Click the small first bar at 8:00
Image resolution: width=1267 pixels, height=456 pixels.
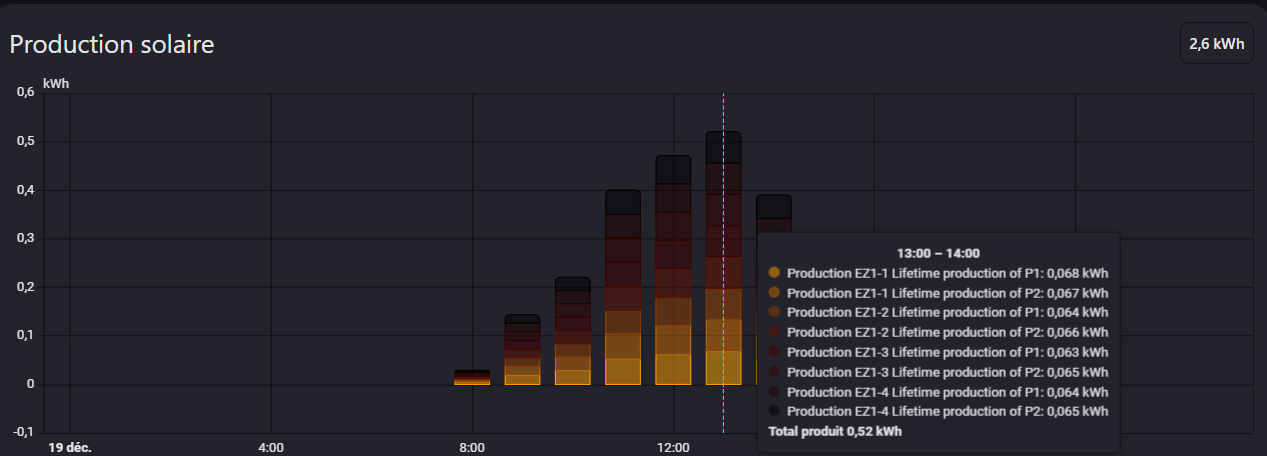tap(472, 377)
